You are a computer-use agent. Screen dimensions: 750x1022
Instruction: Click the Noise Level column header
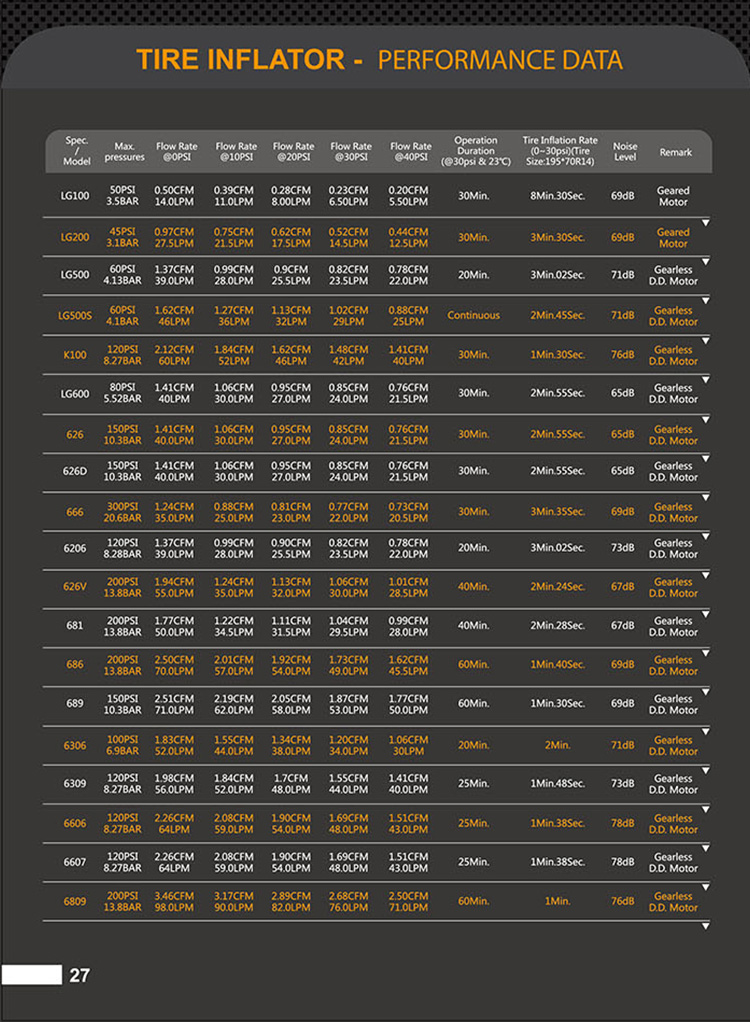(x=625, y=151)
